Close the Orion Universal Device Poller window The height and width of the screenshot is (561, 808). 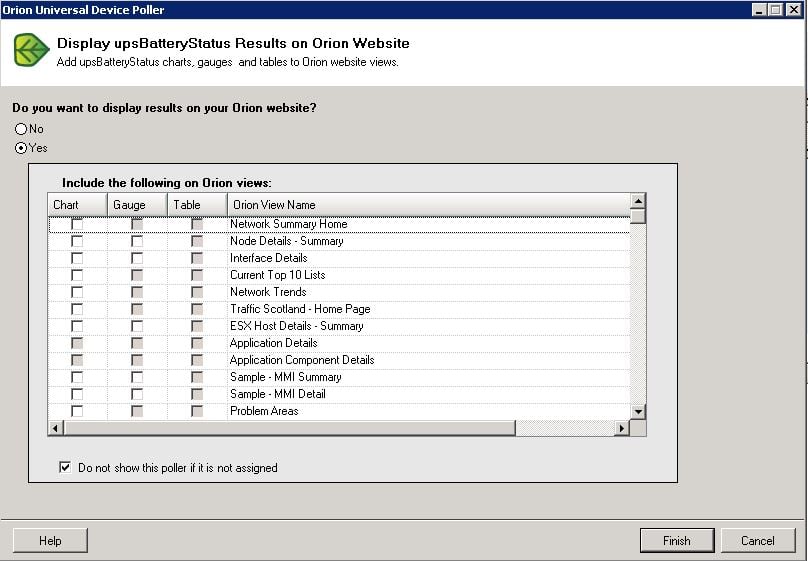(x=794, y=9)
